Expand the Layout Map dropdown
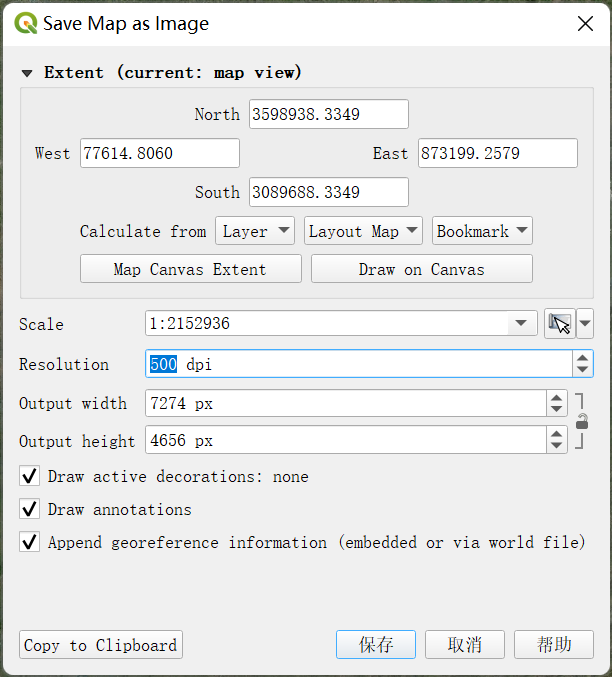This screenshot has height=677, width=612. pos(363,231)
